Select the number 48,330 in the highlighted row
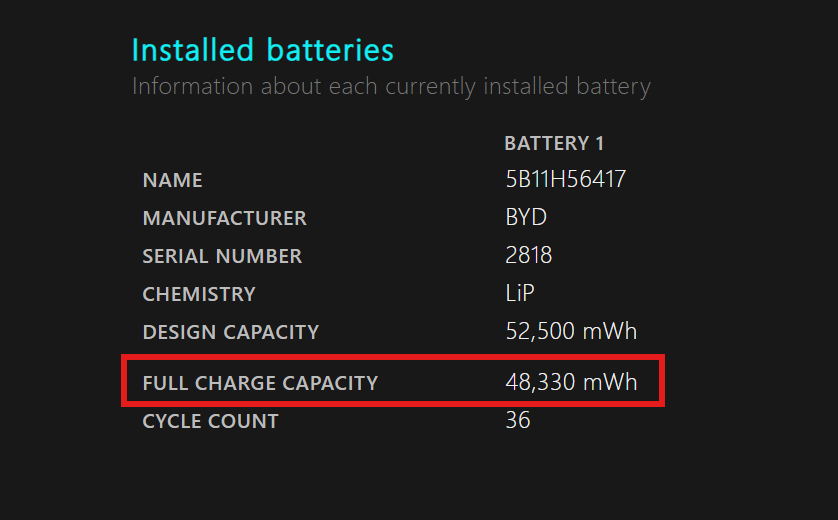This screenshot has width=838, height=520. pyautogui.click(x=541, y=382)
